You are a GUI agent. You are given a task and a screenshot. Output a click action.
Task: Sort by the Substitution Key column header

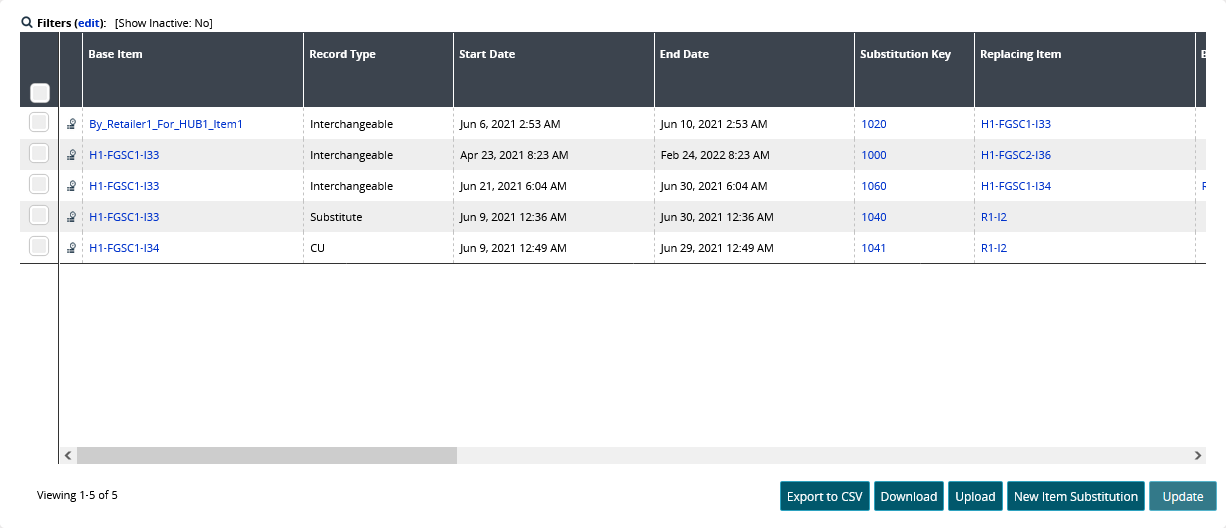(905, 54)
